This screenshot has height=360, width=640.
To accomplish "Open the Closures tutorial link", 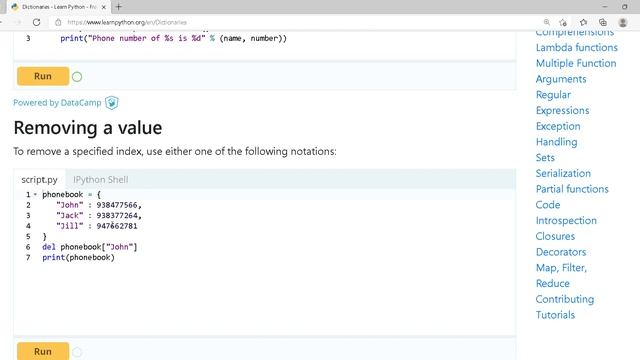I will tap(555, 236).
